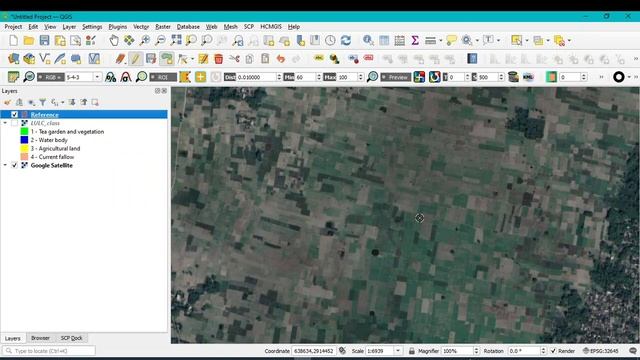This screenshot has width=640, height=360.
Task: Click the SCP activate ROI pointer plus icon
Action: point(200,77)
